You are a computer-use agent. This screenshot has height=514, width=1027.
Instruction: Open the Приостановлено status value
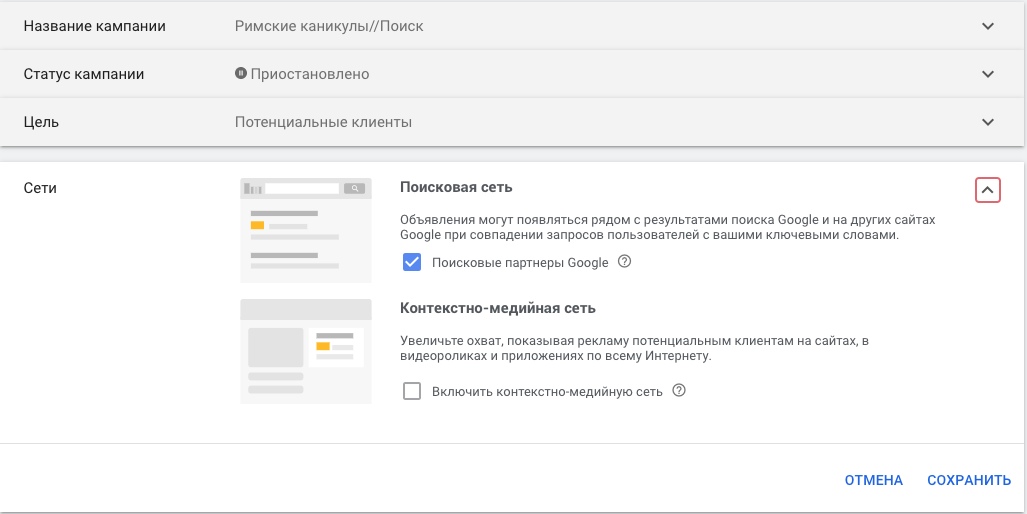click(310, 74)
